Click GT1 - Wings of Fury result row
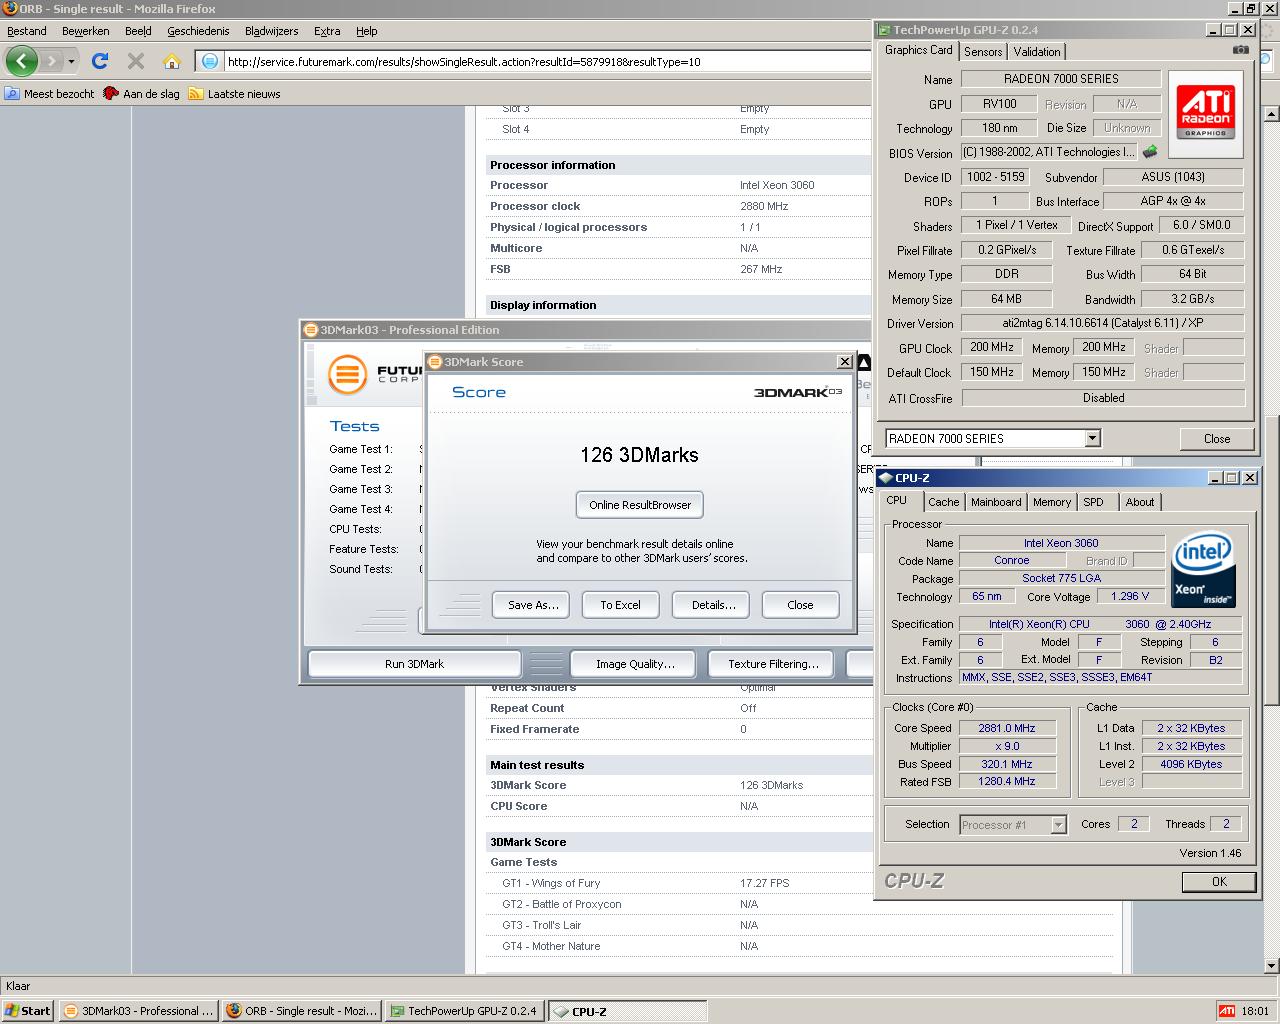Screen dimensions: 1280x1024 (798, 883)
